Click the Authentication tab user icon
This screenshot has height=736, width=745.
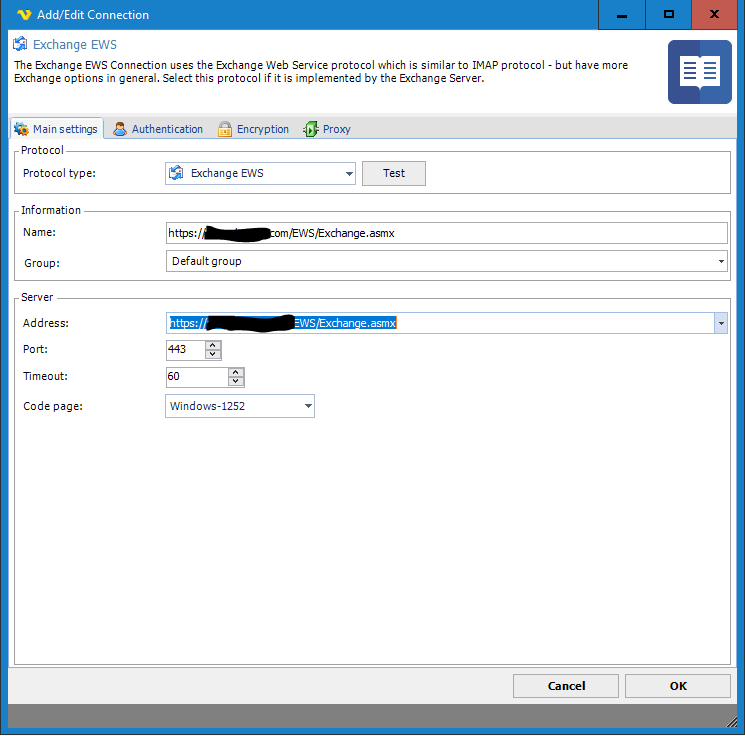pos(120,129)
